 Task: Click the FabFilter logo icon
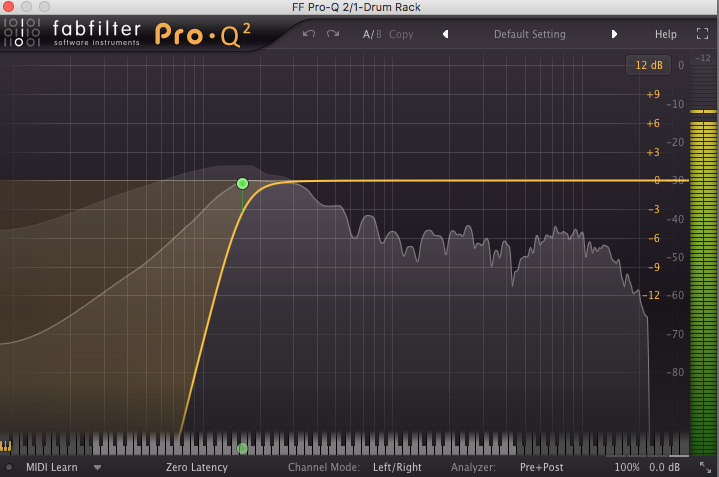coord(22,33)
